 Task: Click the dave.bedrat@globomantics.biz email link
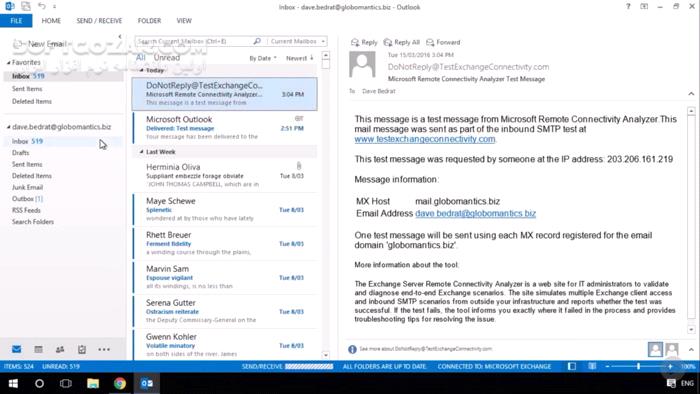pos(475,213)
